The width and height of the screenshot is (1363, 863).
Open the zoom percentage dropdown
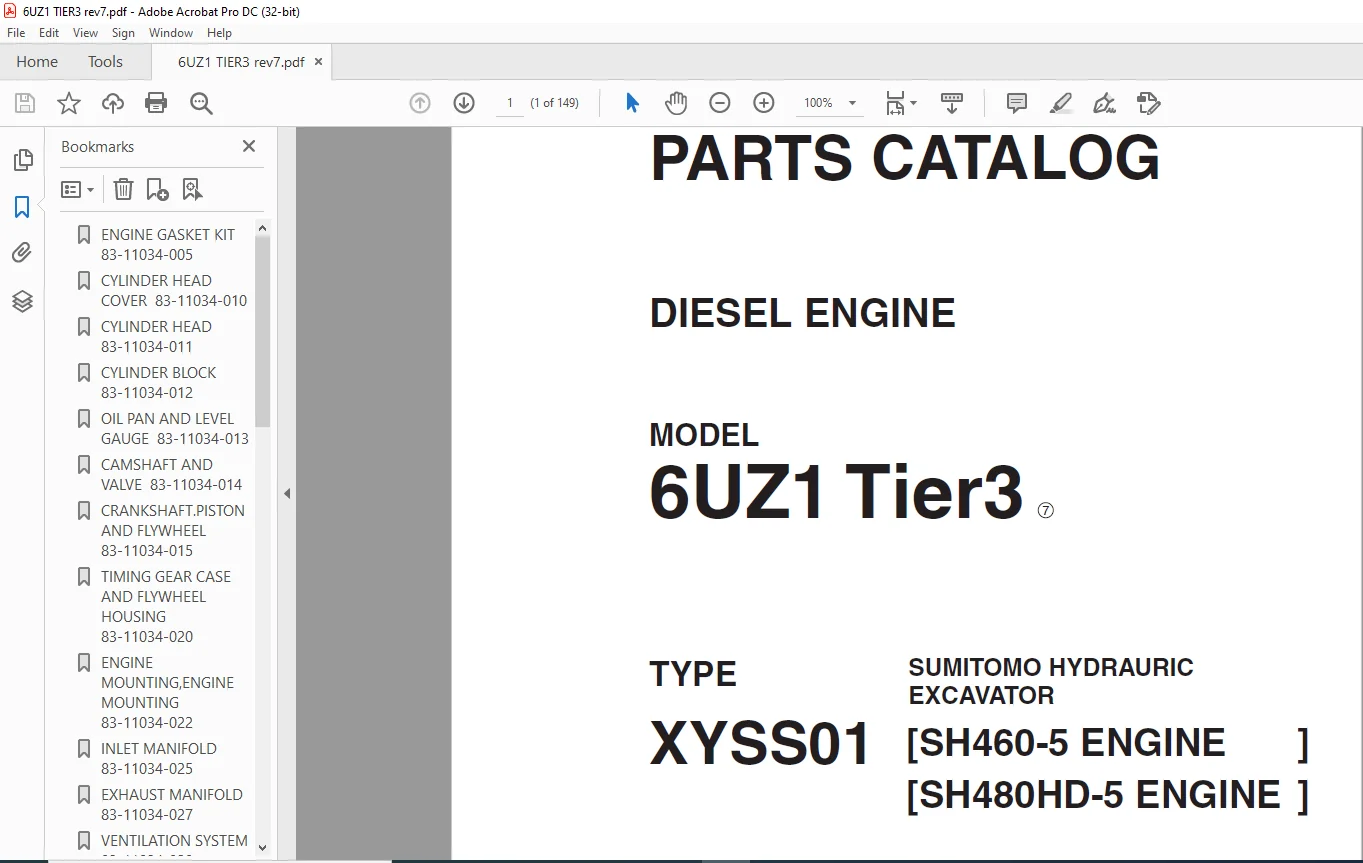[x=852, y=103]
